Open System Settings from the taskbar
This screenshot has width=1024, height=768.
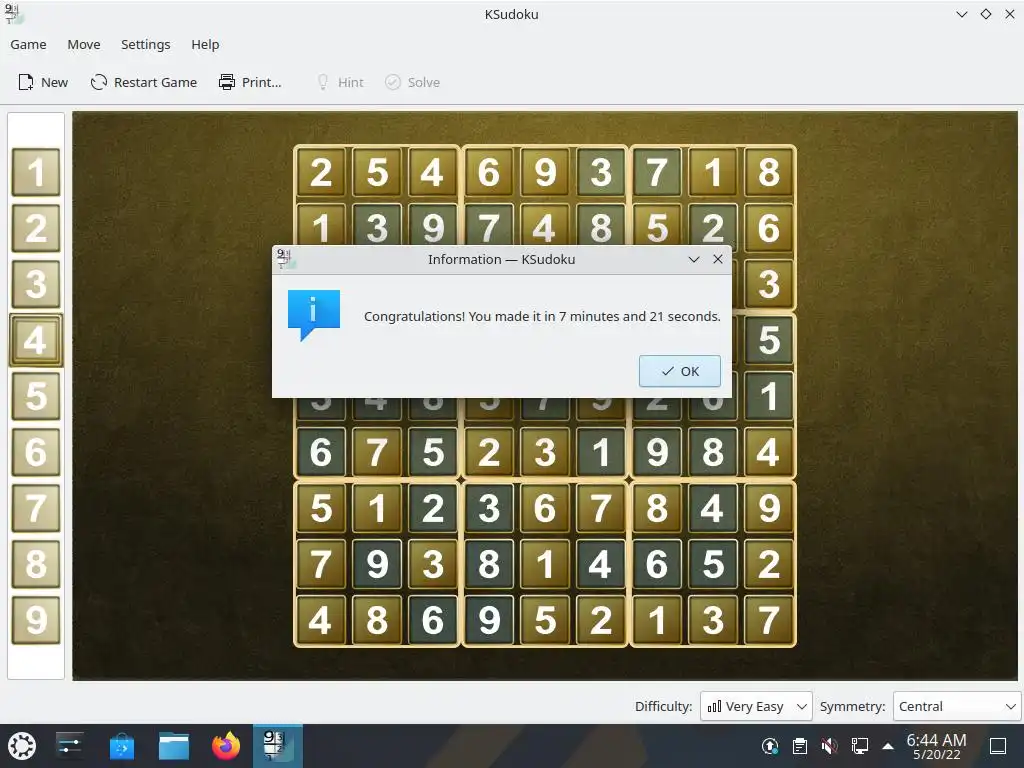[x=69, y=746]
